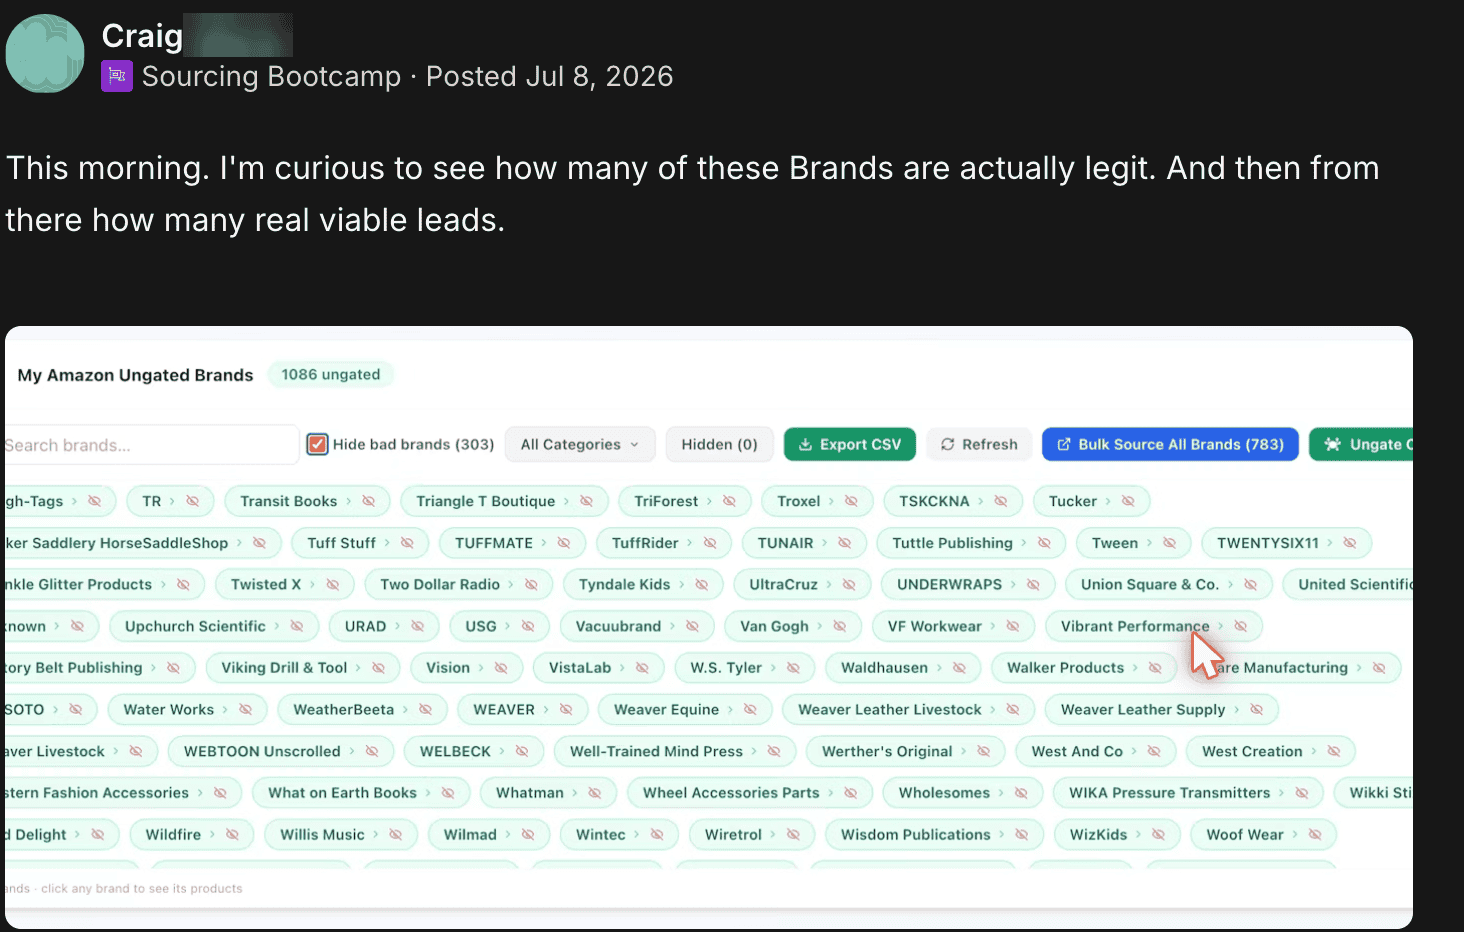This screenshot has height=932, width=1464.
Task: Click eye-slash icon for Vibrant Performance
Action: pyautogui.click(x=1241, y=626)
